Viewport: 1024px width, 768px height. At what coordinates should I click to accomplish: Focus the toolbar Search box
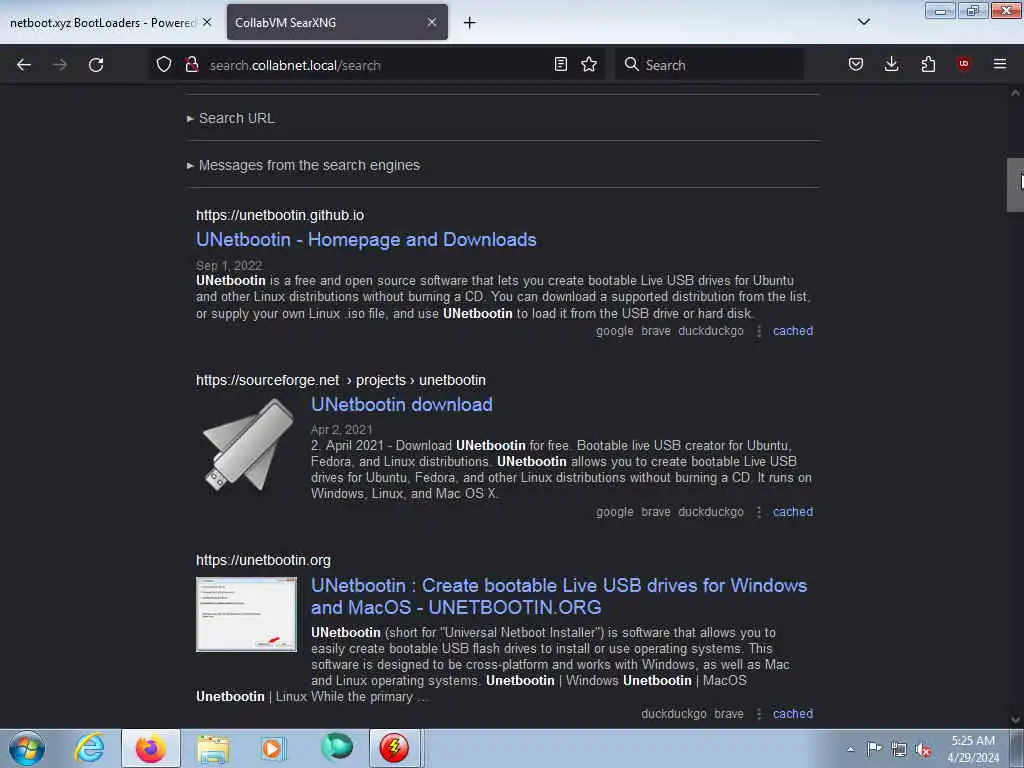(709, 65)
